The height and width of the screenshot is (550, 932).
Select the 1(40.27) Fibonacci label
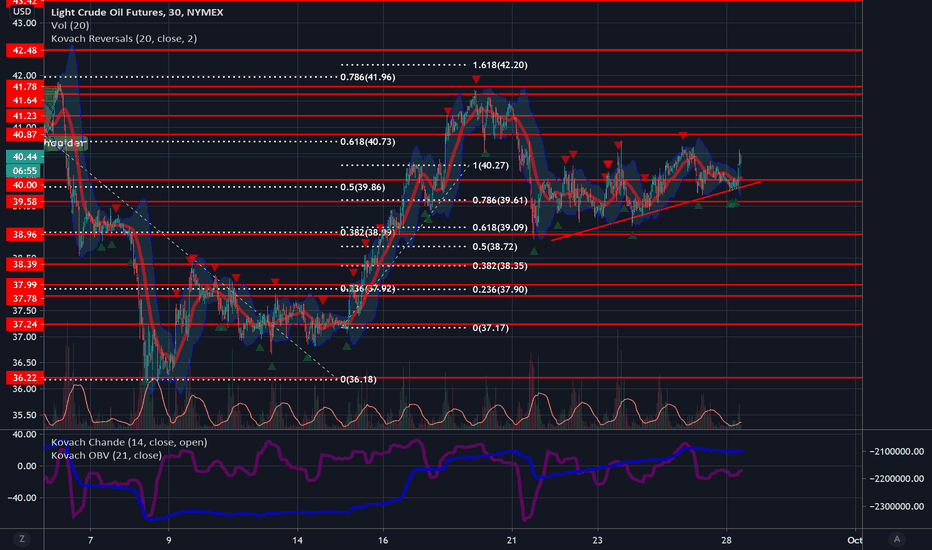[491, 165]
